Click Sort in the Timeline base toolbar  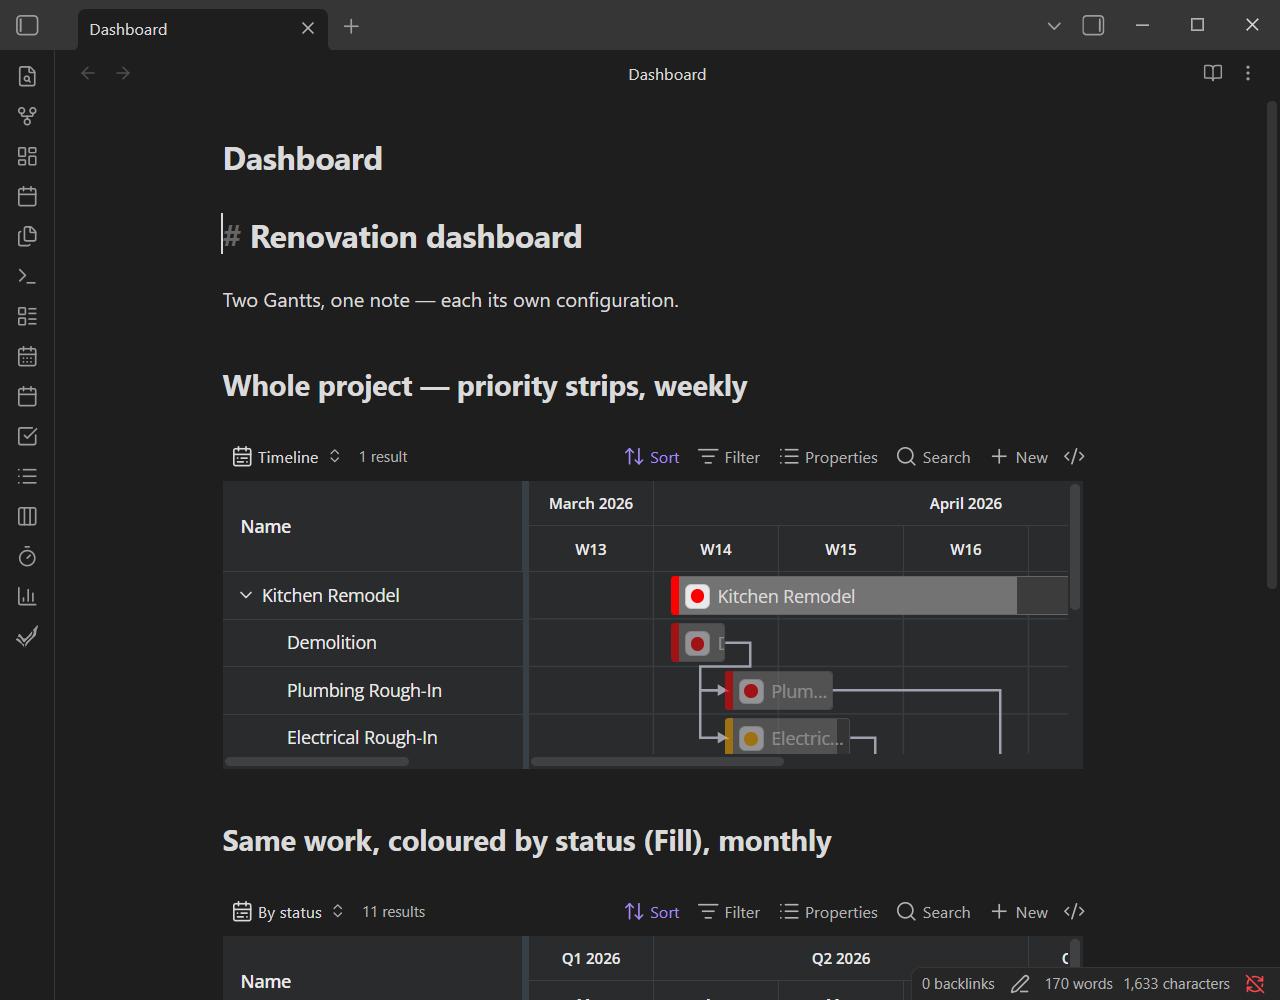pyautogui.click(x=652, y=457)
